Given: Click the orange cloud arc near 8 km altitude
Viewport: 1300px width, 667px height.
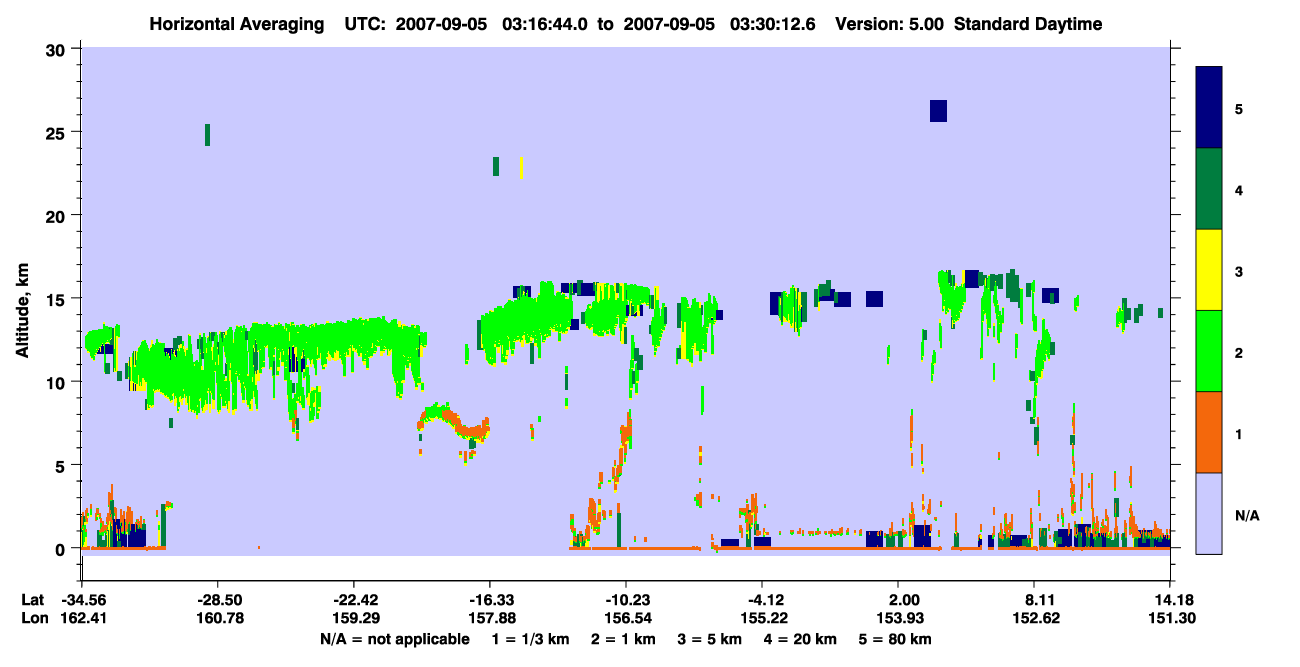Looking at the screenshot, I should [x=456, y=420].
